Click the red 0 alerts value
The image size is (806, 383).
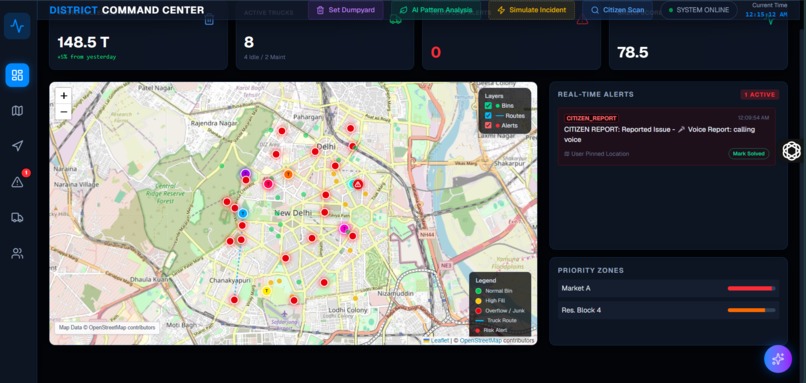(x=436, y=52)
